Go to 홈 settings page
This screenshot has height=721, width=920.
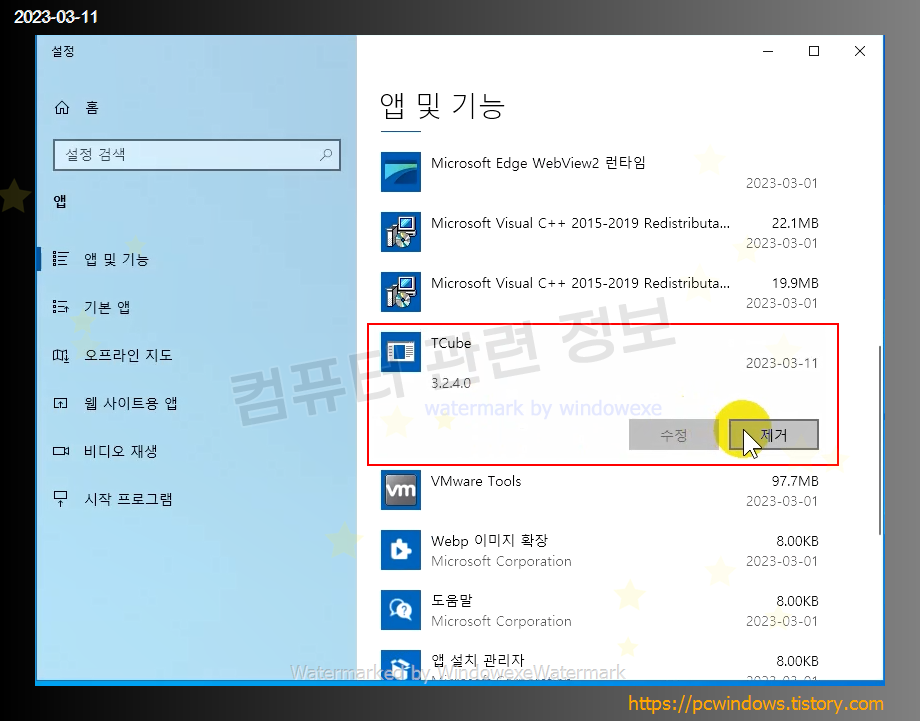point(92,108)
